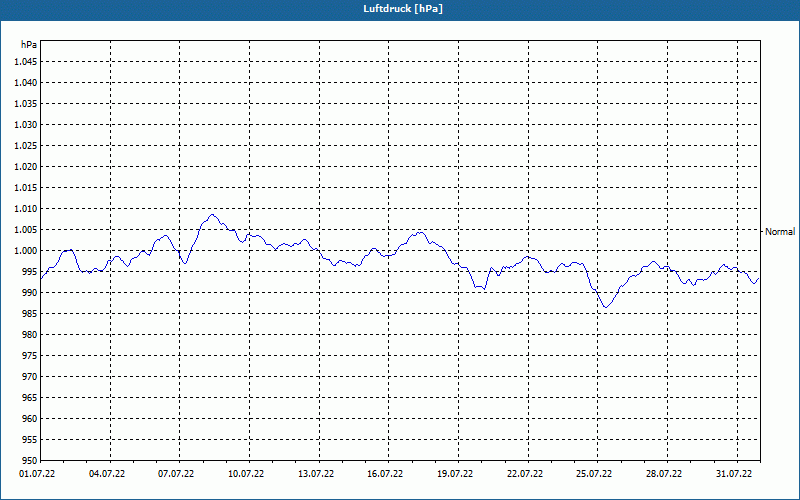Screen dimensions: 800x500
Task: Select the 1.035 axis value
Action: tap(28, 104)
